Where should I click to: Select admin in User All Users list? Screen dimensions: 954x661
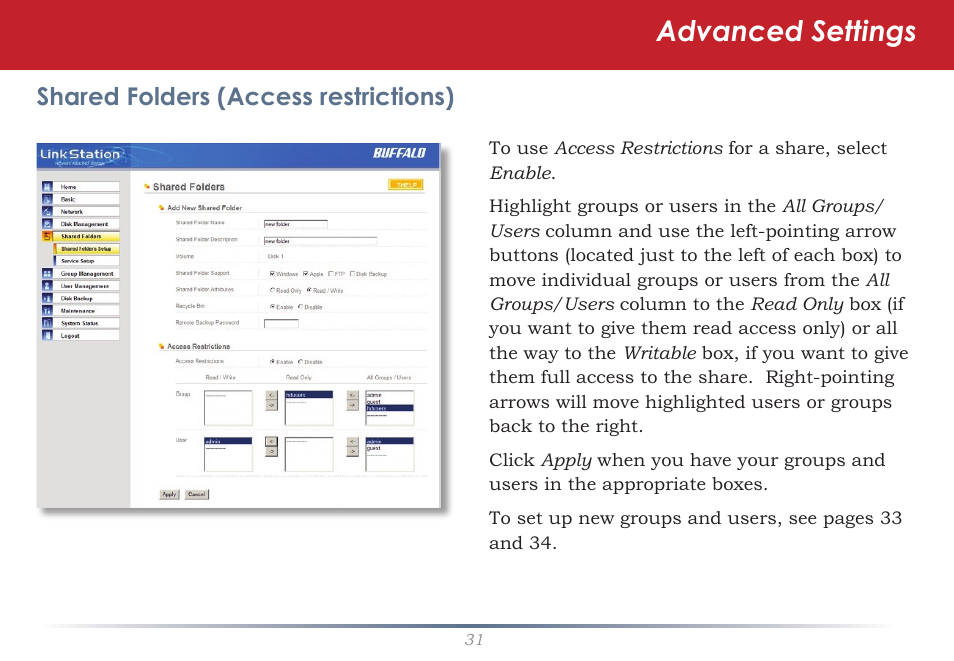(390, 441)
